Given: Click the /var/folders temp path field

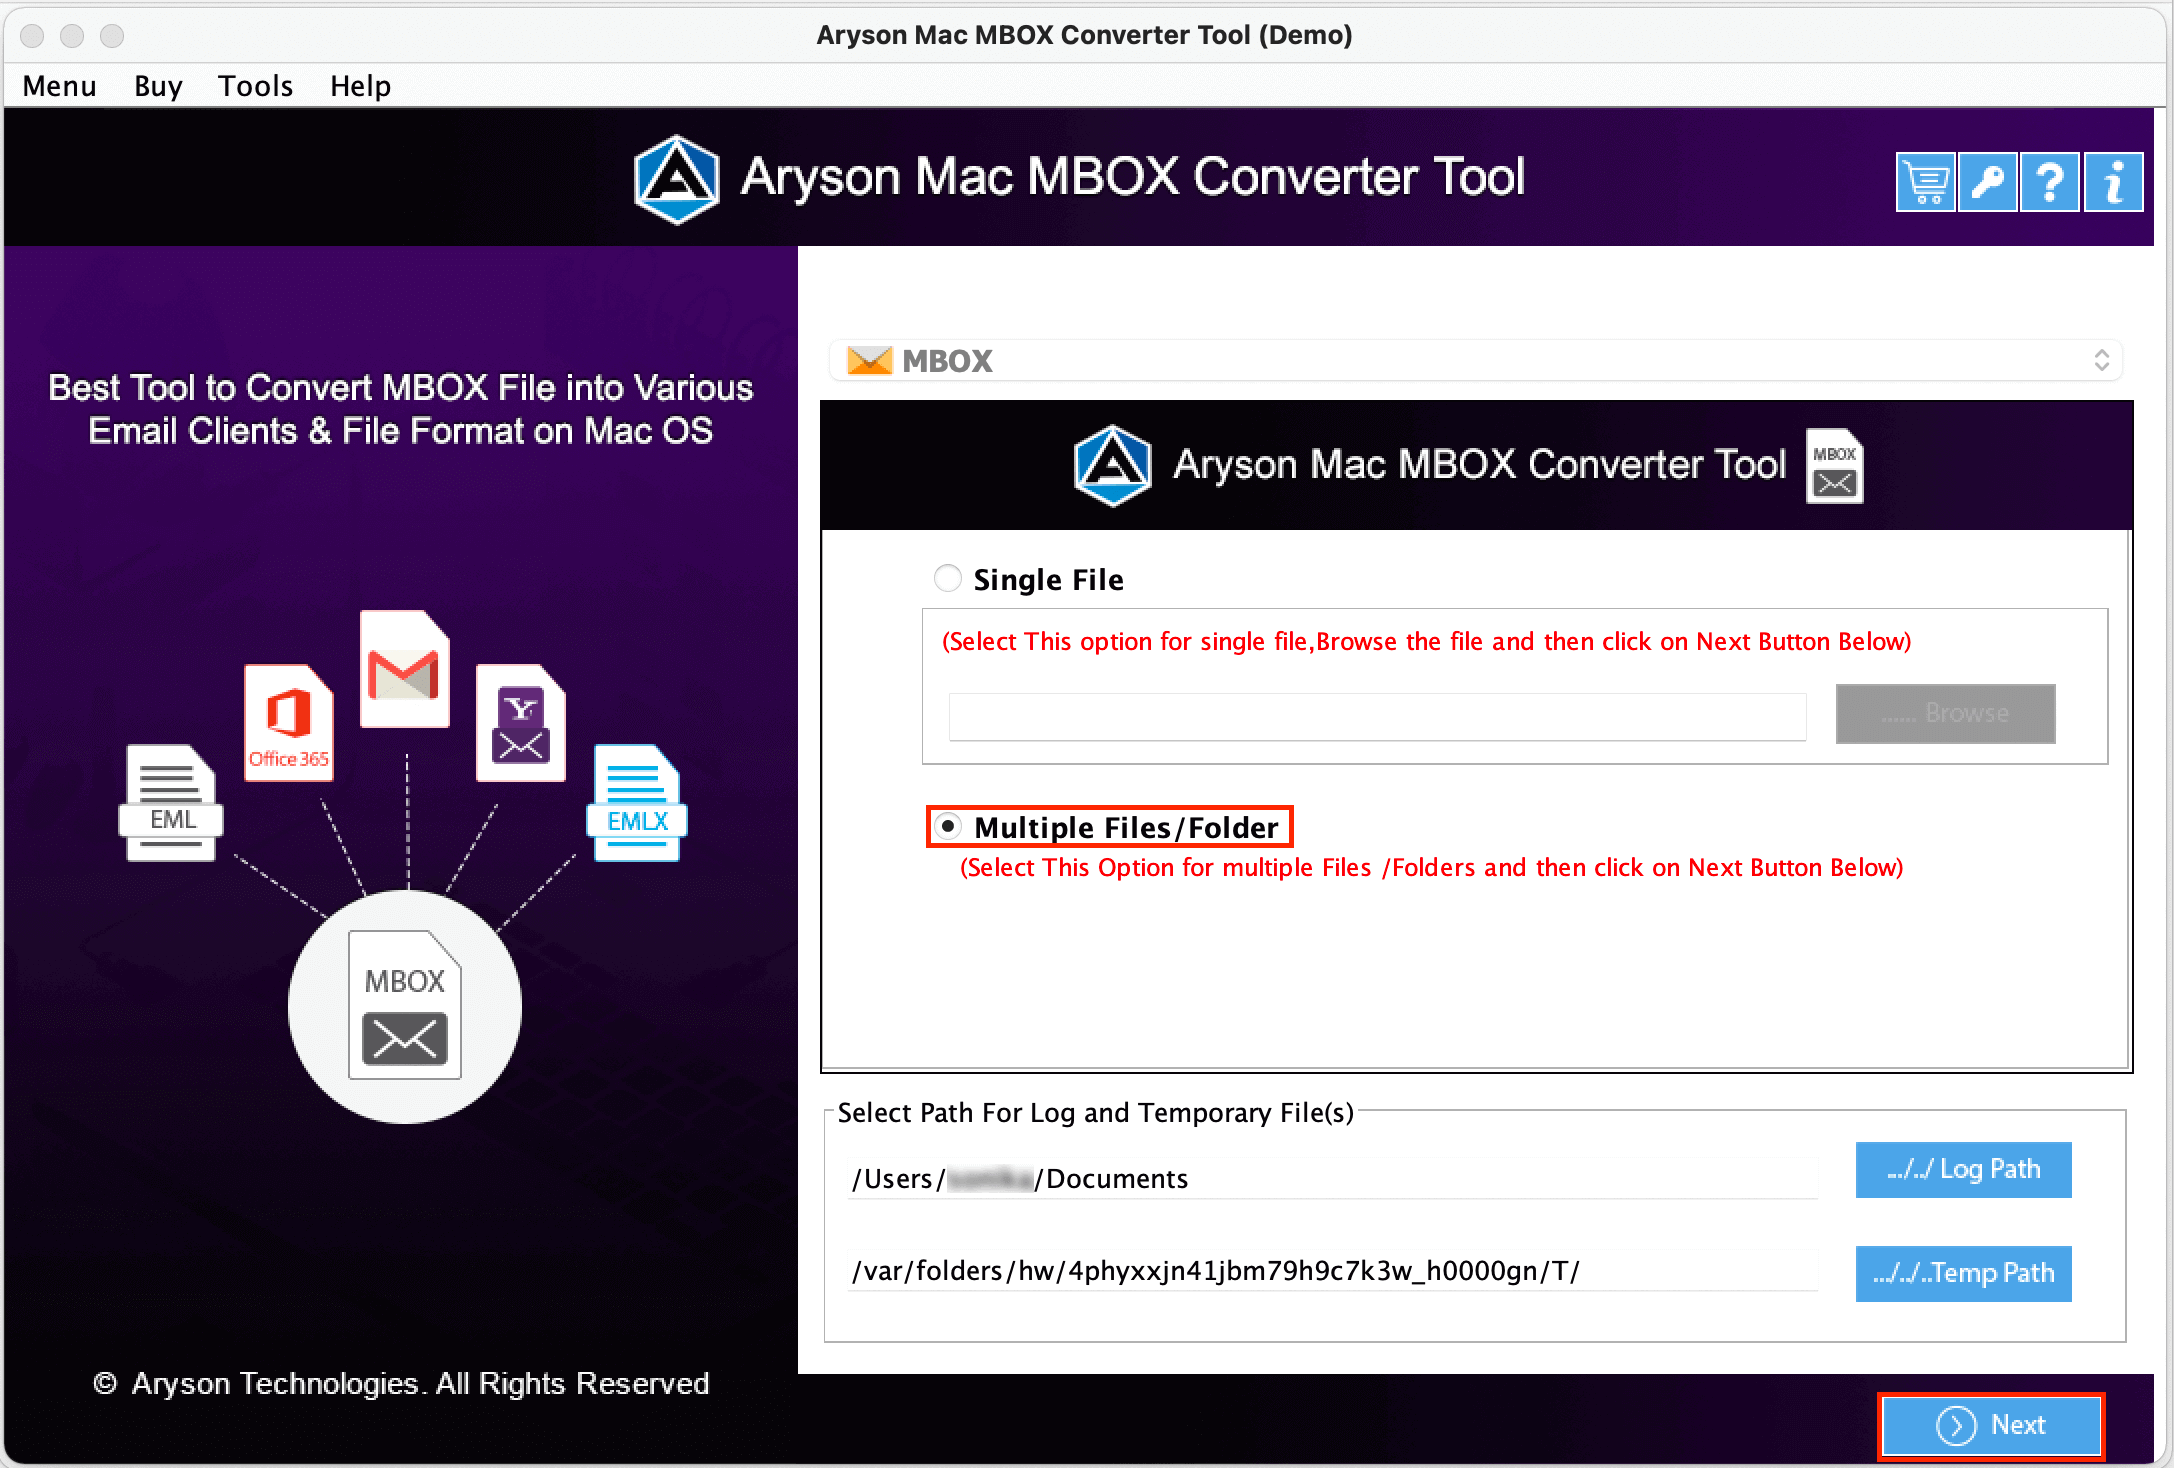Looking at the screenshot, I should 1332,1271.
